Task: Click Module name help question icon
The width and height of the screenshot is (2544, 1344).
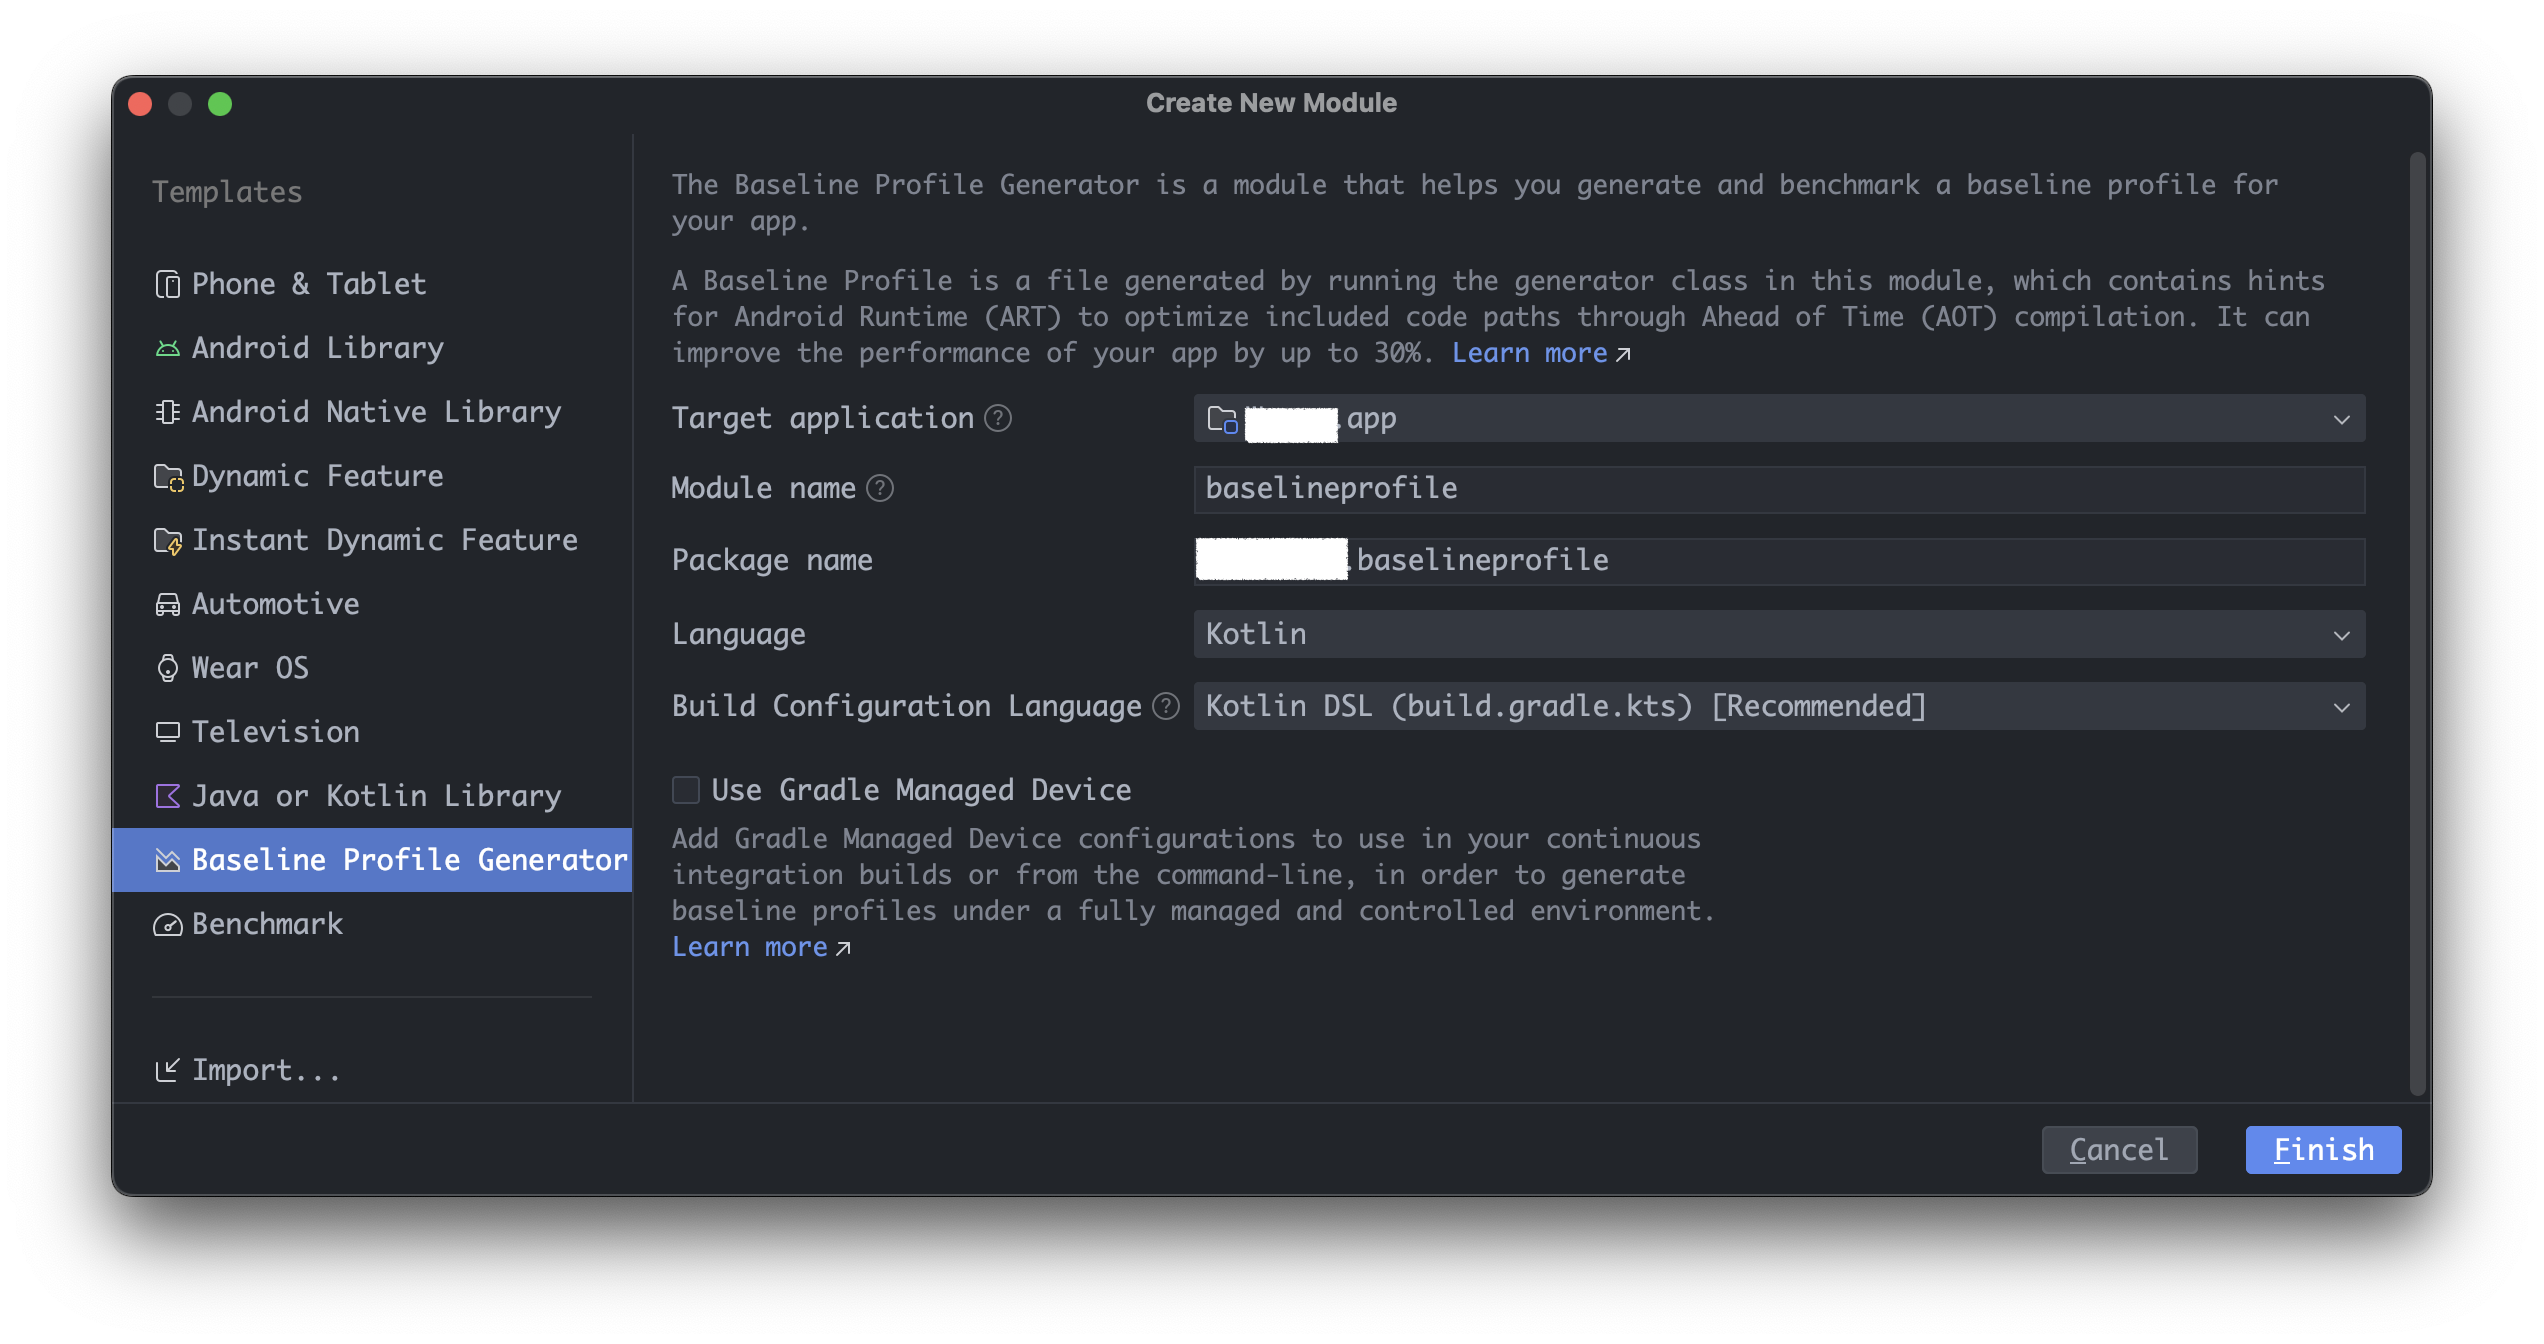Action: (x=879, y=488)
